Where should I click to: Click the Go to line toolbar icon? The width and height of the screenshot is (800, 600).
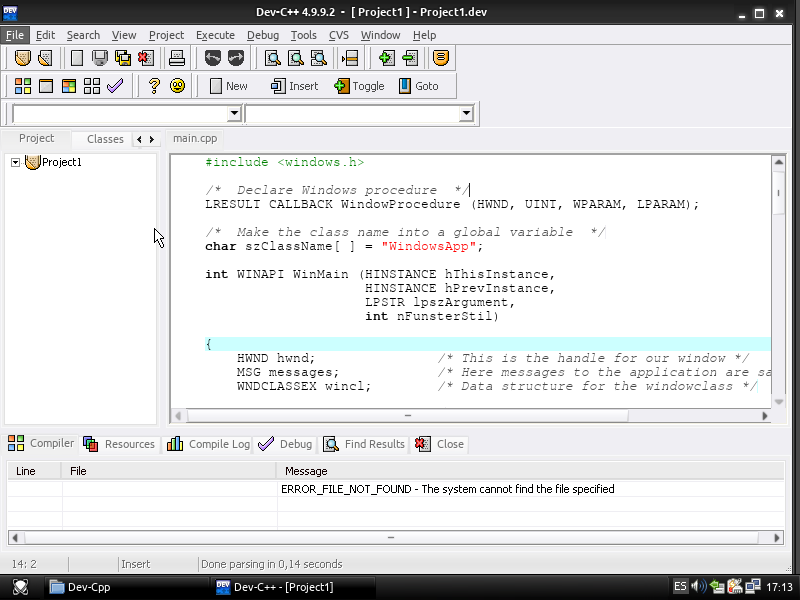pos(350,58)
